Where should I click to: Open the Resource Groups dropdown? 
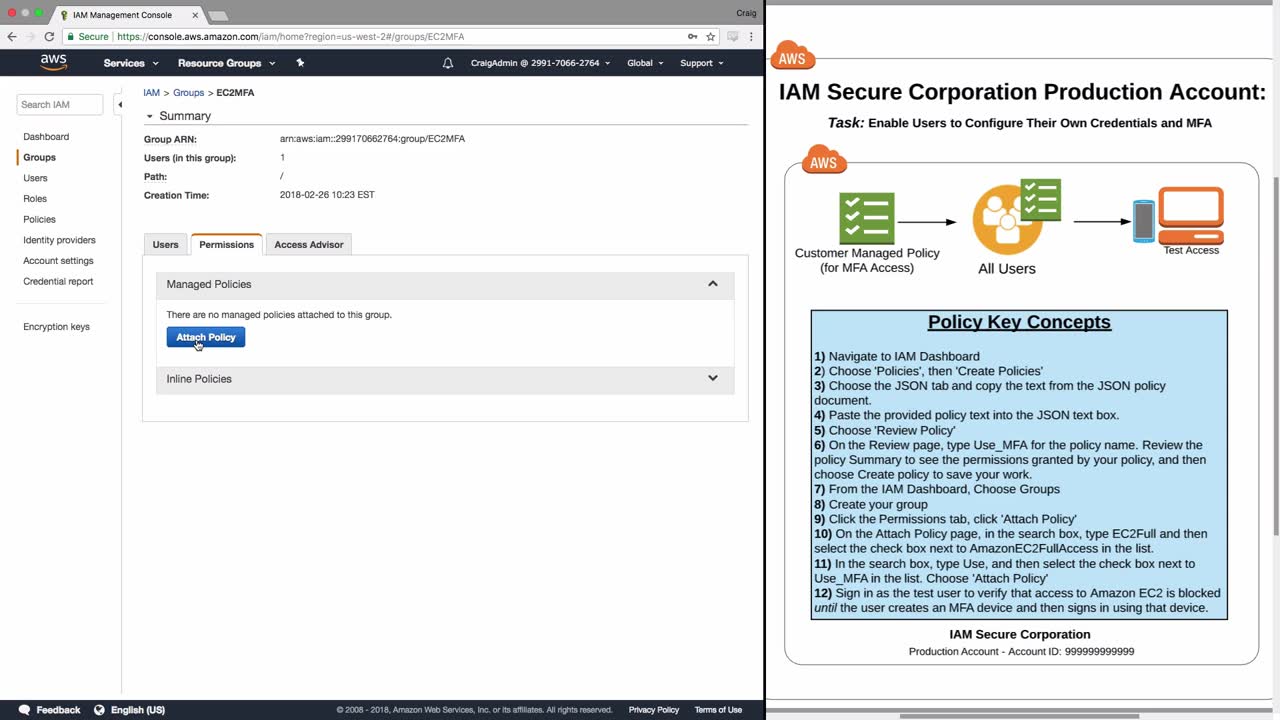point(226,63)
